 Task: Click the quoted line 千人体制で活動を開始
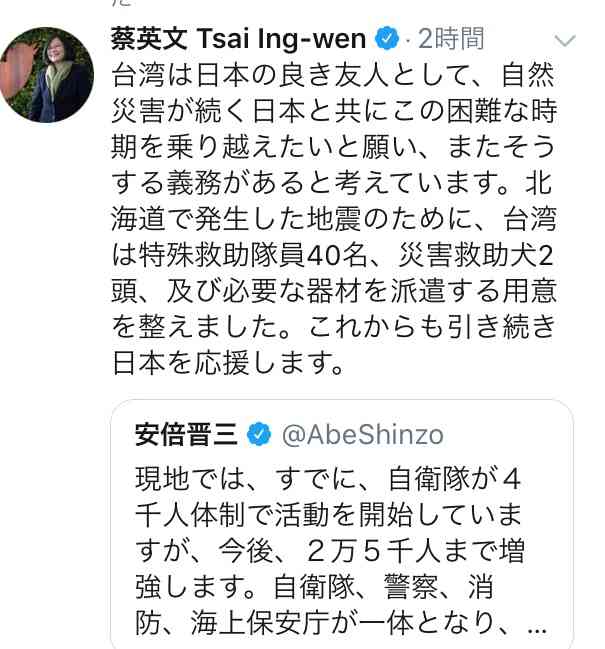click(x=329, y=515)
